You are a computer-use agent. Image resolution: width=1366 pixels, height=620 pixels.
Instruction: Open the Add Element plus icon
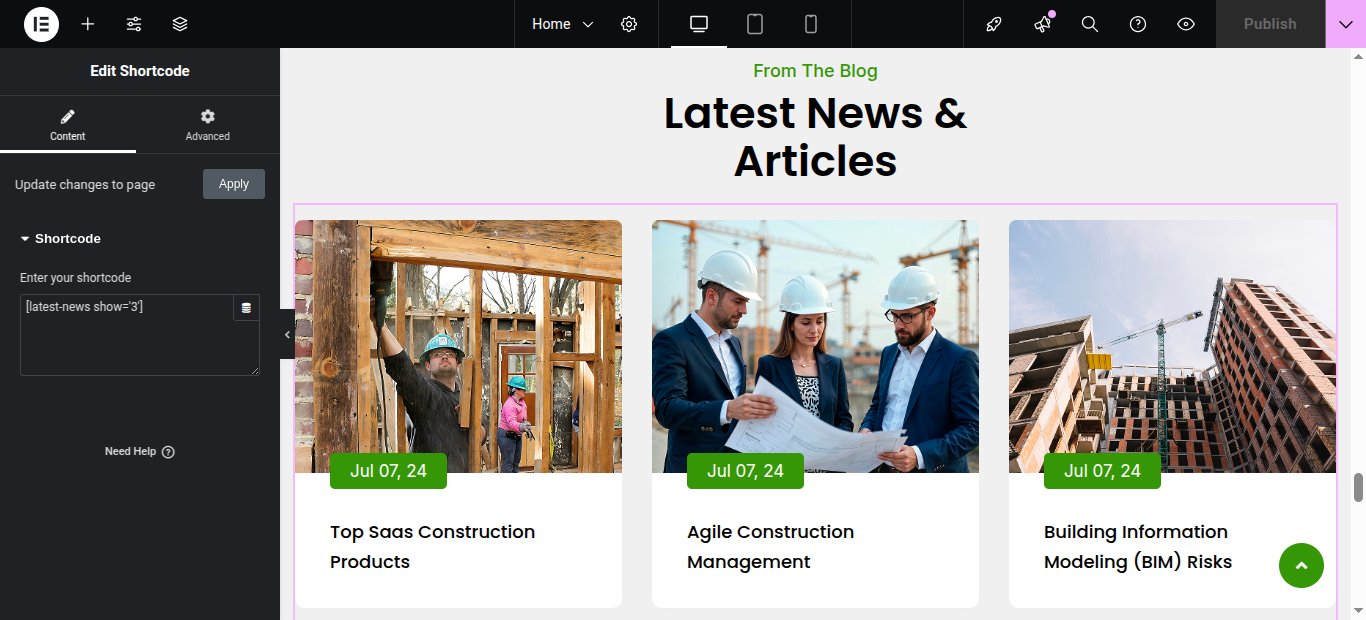[x=88, y=24]
